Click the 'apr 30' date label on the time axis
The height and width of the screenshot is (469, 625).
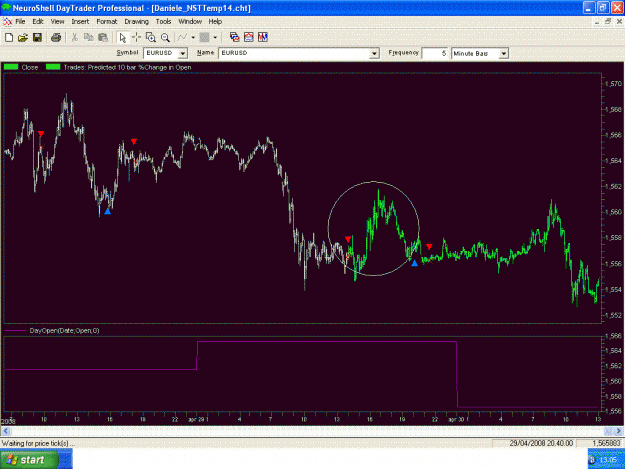pyautogui.click(x=456, y=419)
